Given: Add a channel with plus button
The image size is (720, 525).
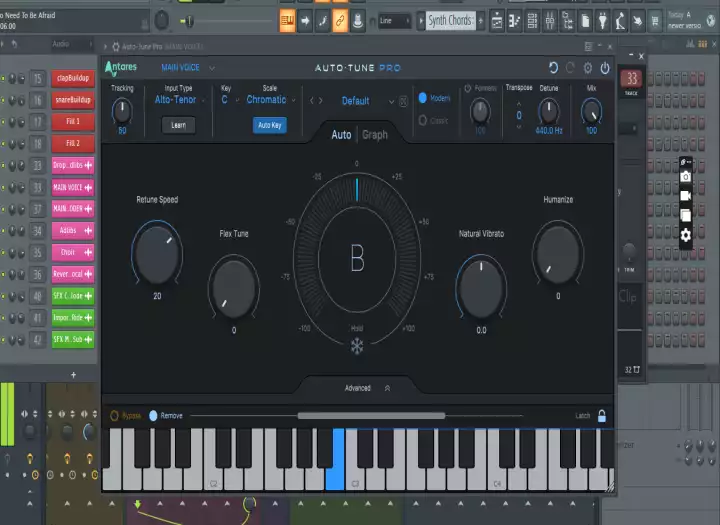Looking at the screenshot, I should coord(73,375).
